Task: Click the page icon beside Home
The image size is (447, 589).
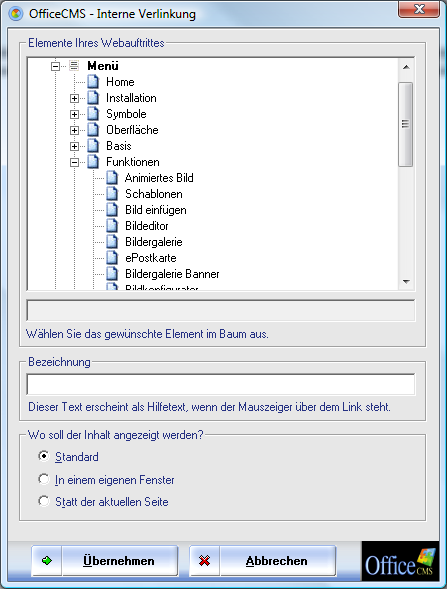Action: [93, 82]
